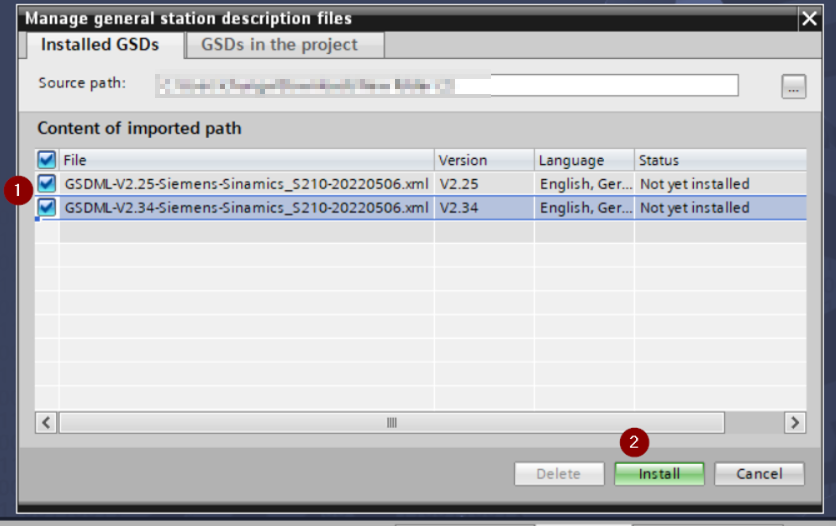Close the Manage general station description files dialog

pos(809,19)
